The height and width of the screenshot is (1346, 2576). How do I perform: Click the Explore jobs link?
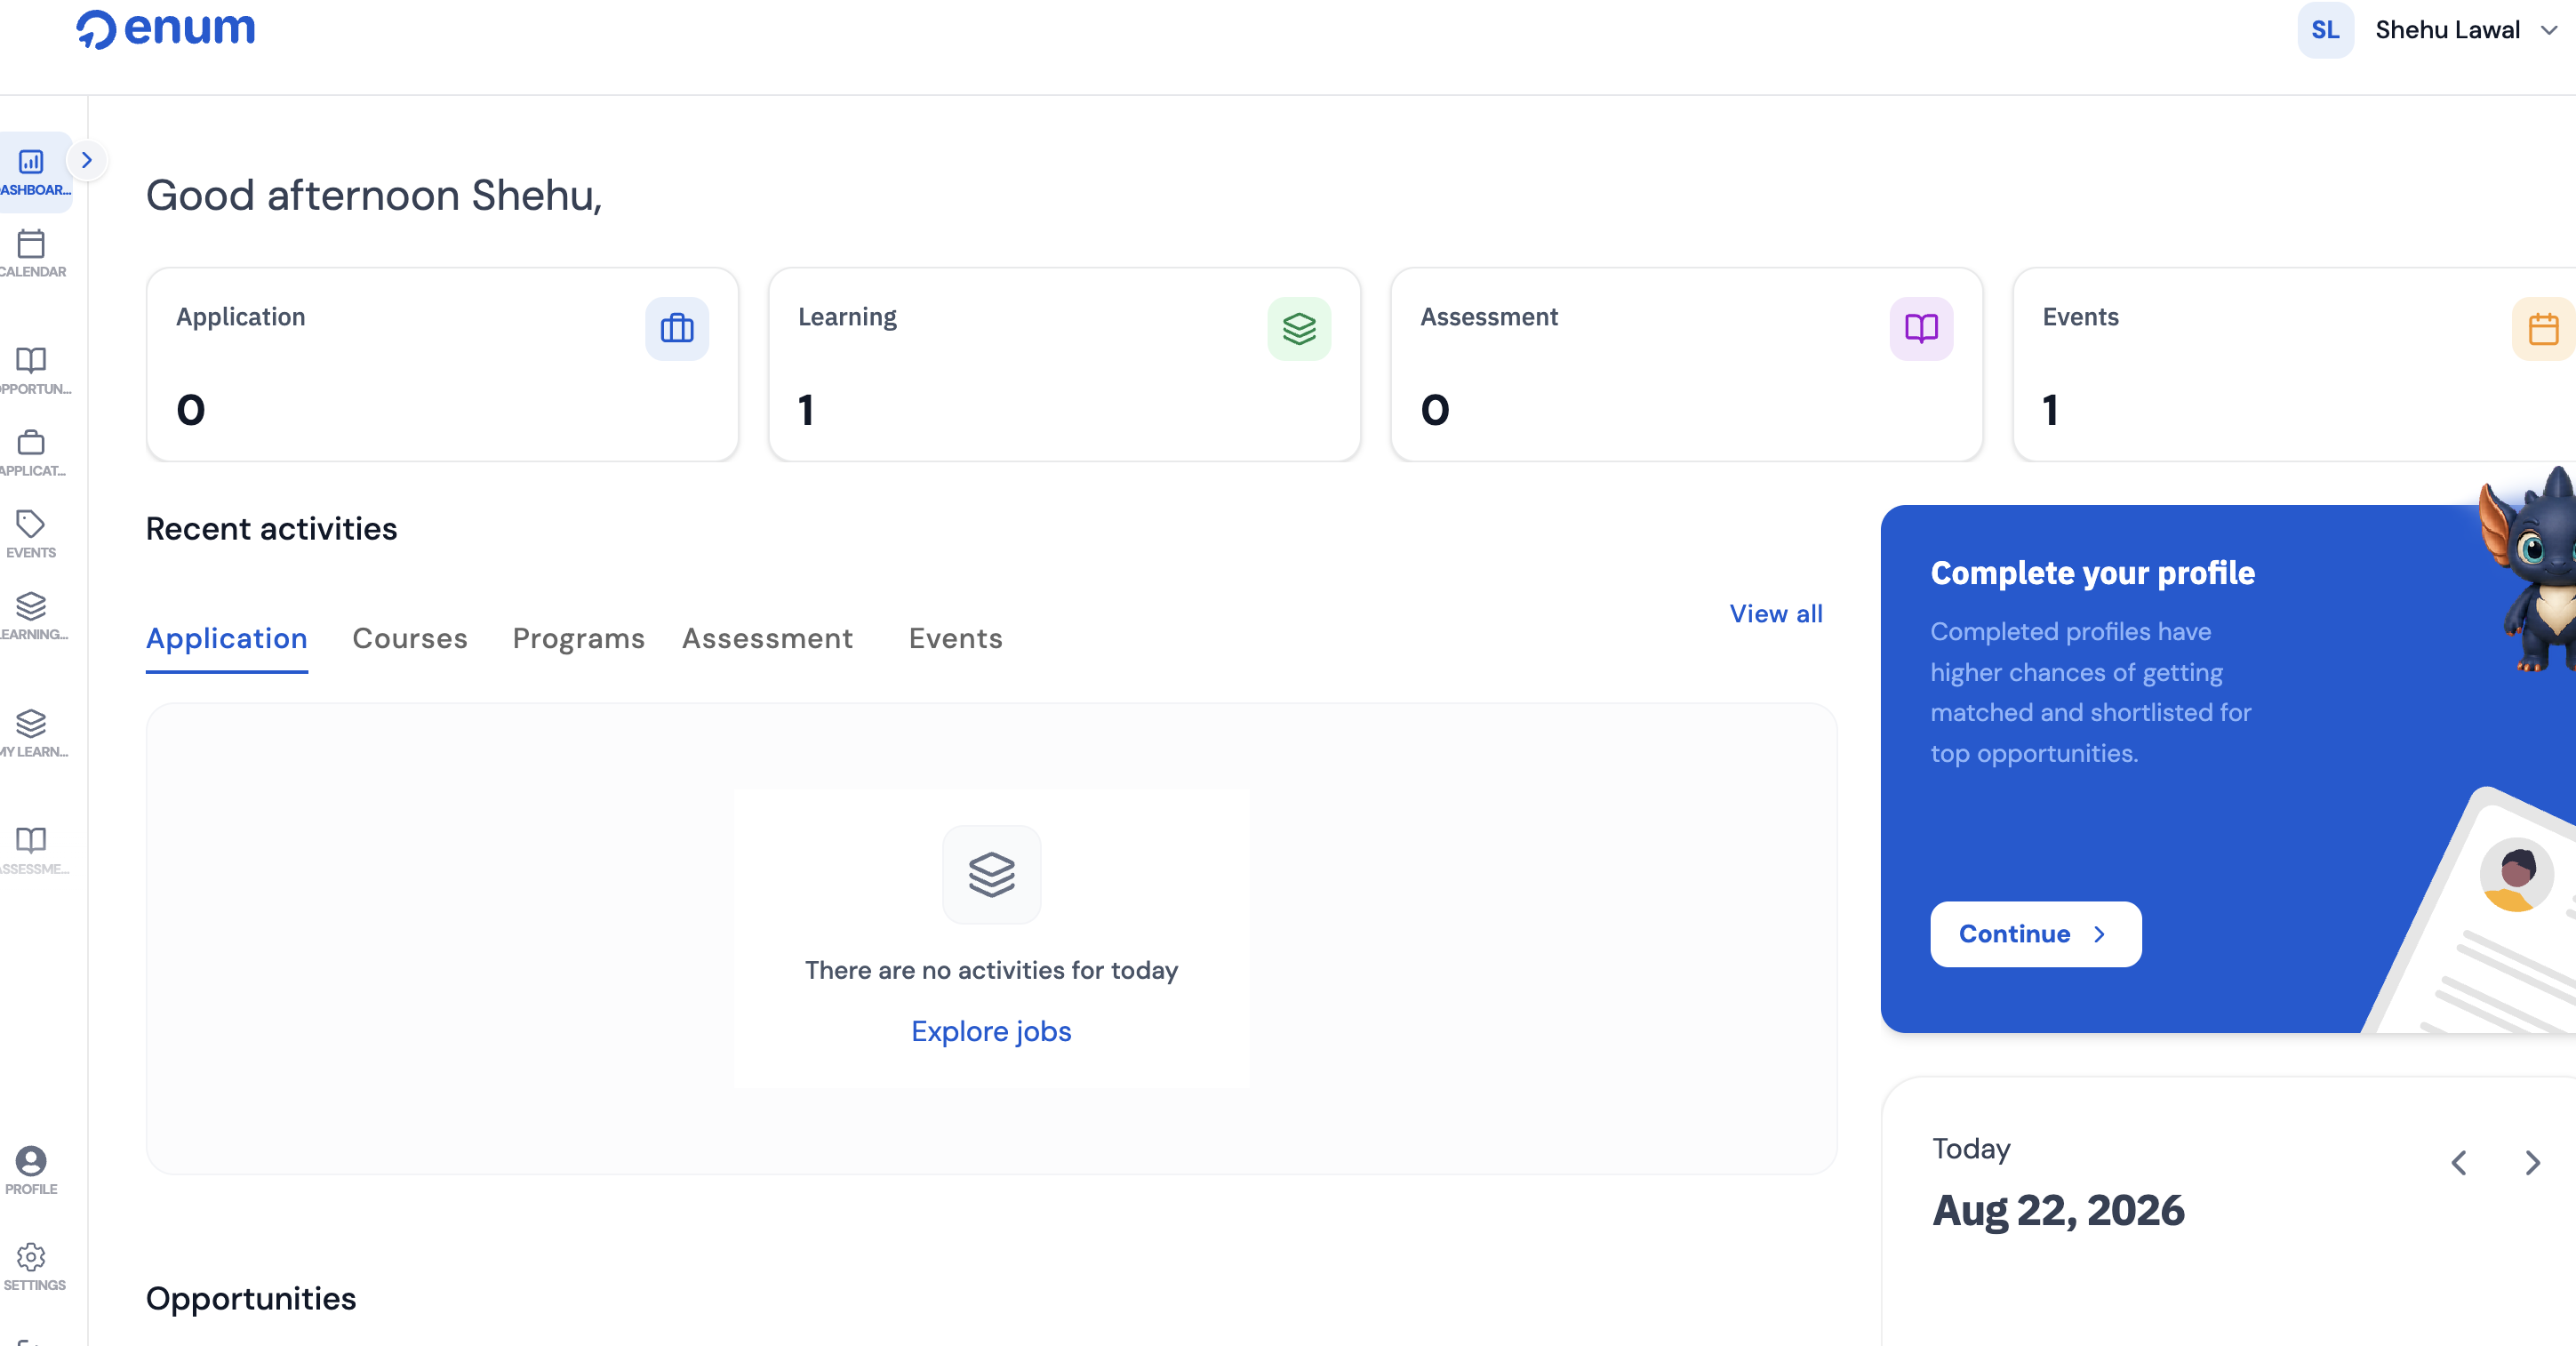coord(991,1031)
